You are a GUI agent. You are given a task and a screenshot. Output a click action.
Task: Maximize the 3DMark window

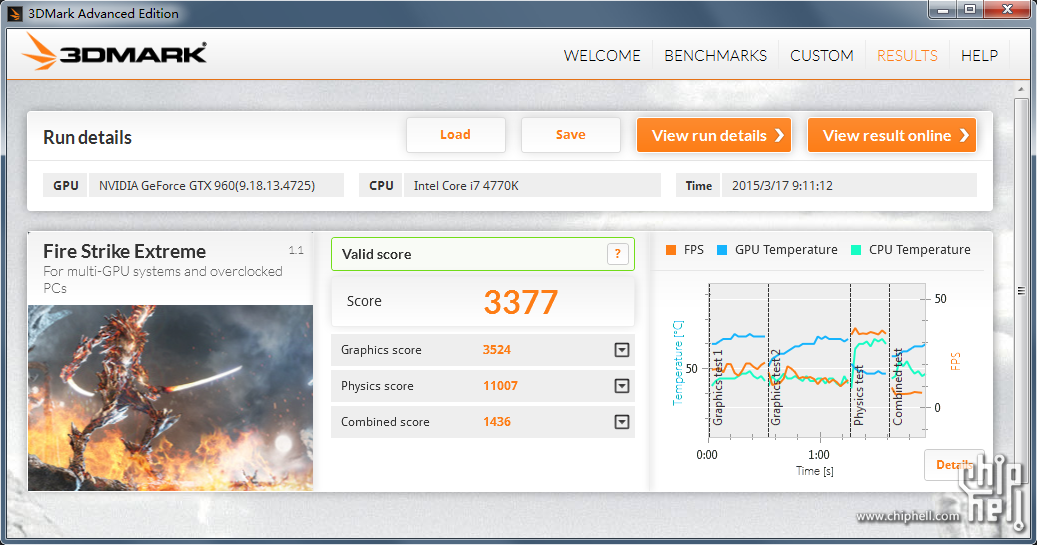(970, 10)
